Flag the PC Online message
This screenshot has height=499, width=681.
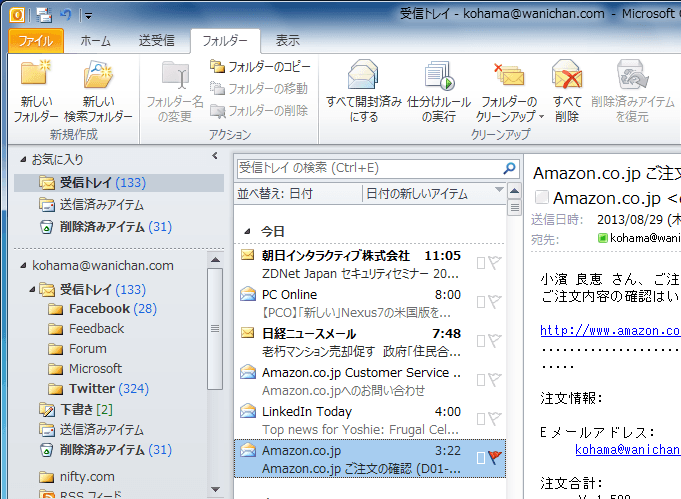pyautogui.click(x=495, y=301)
